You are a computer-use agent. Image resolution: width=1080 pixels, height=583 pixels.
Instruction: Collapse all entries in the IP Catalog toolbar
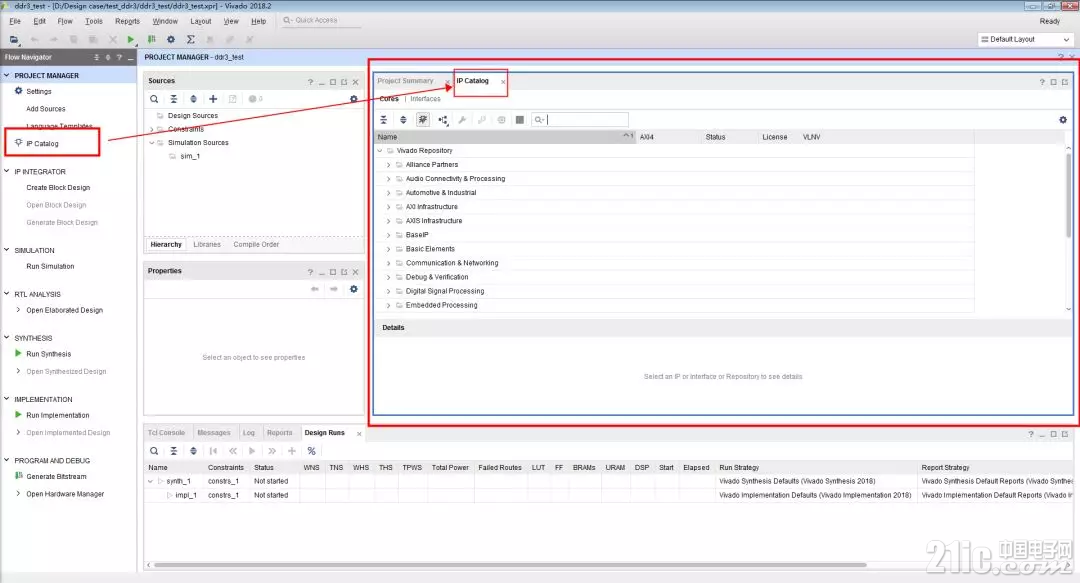pyautogui.click(x=384, y=120)
